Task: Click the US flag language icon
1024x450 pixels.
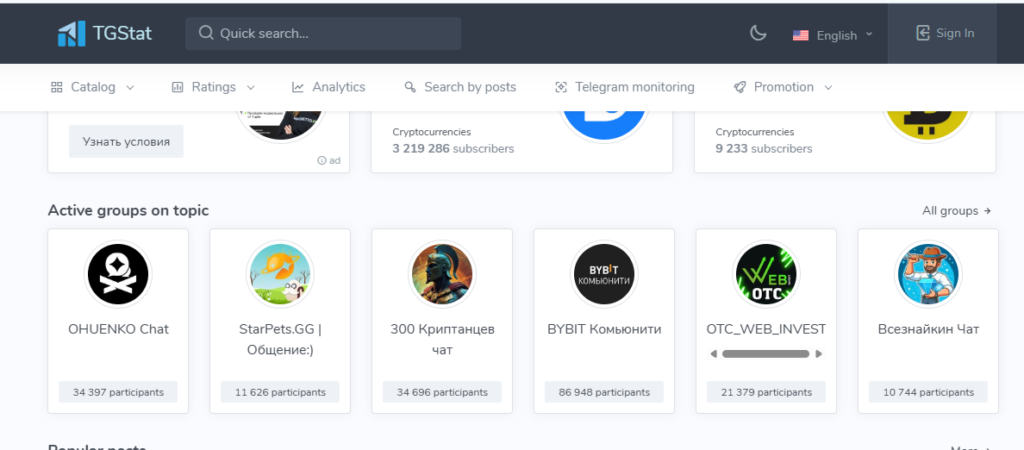Action: pyautogui.click(x=801, y=35)
